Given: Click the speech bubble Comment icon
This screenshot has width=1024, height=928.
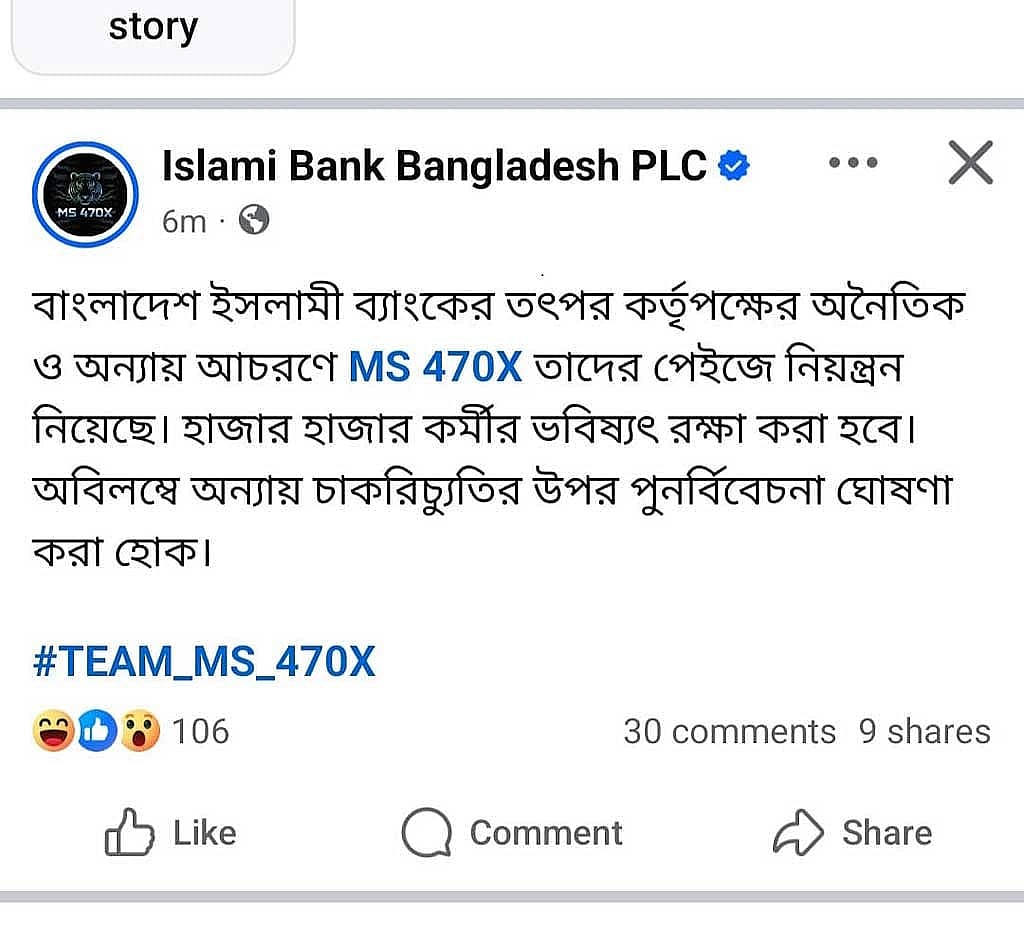Looking at the screenshot, I should point(426,833).
